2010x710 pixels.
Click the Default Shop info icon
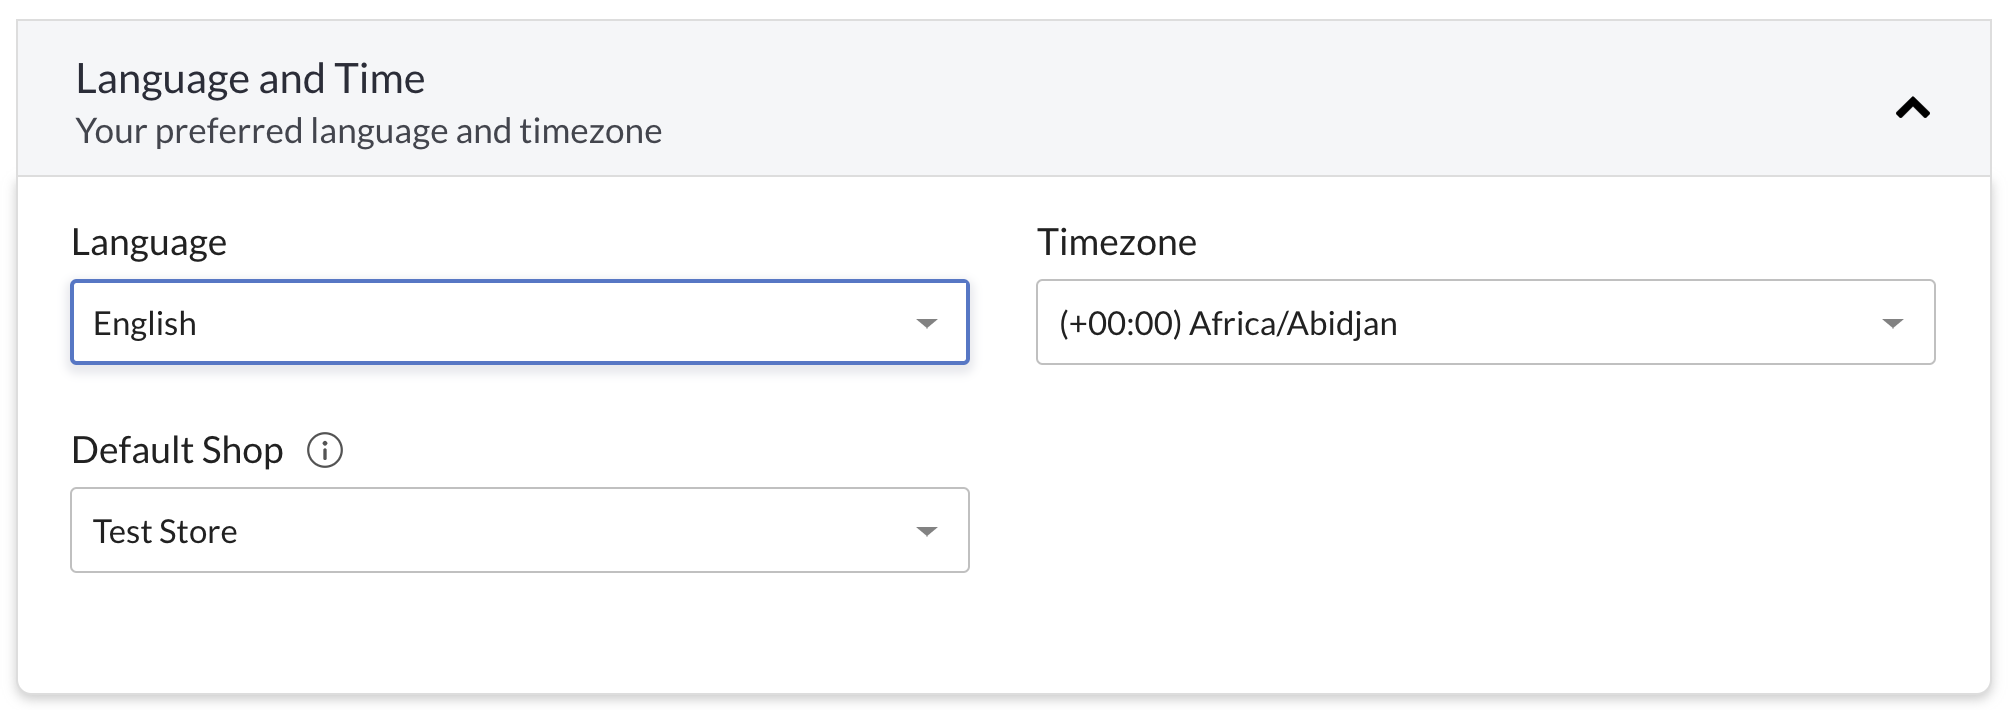[325, 450]
